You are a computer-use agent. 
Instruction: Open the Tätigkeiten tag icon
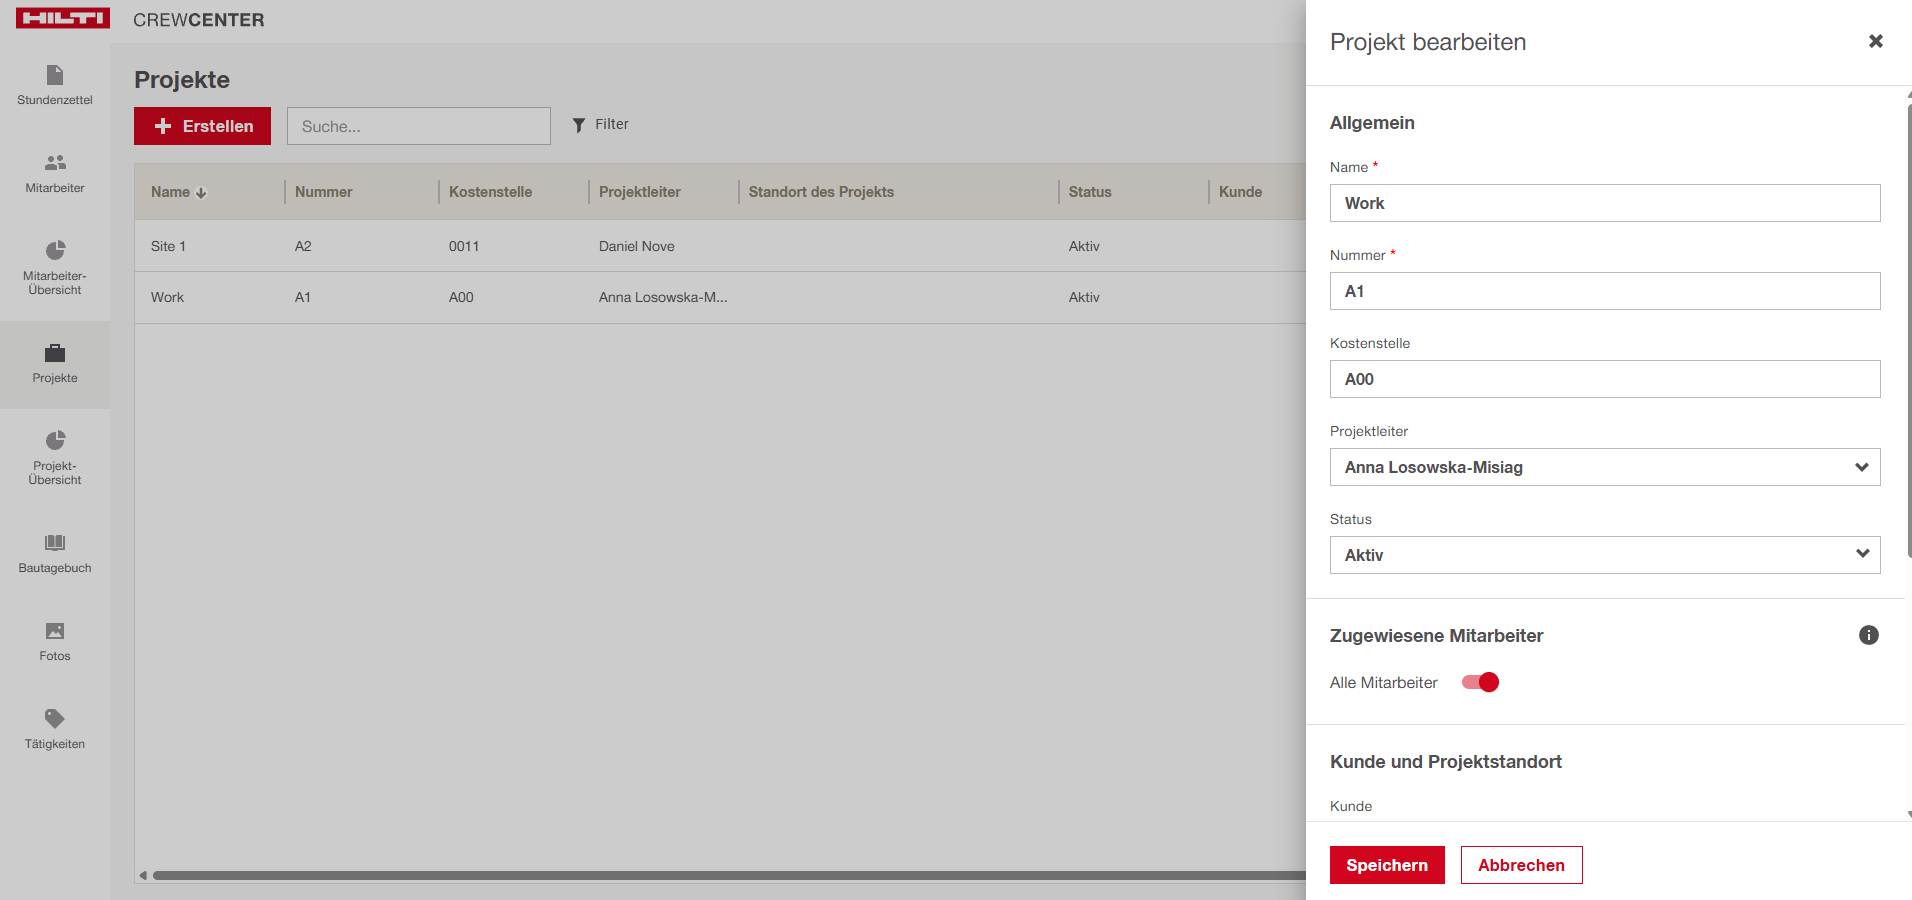tap(55, 718)
